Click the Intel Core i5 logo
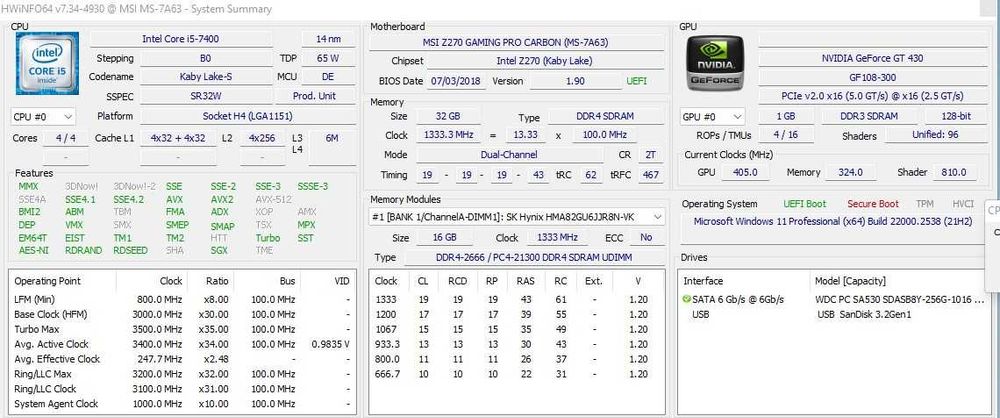The width and height of the screenshot is (1000, 418). click(x=47, y=63)
